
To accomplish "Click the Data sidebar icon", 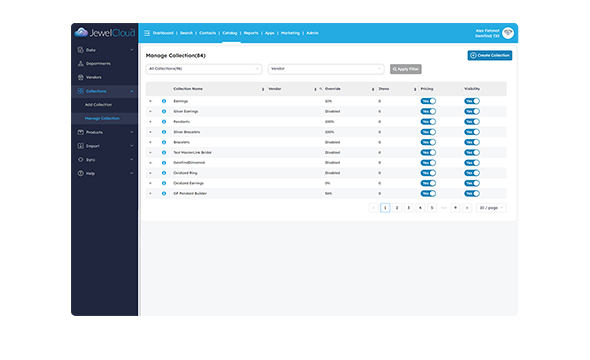I will point(81,50).
